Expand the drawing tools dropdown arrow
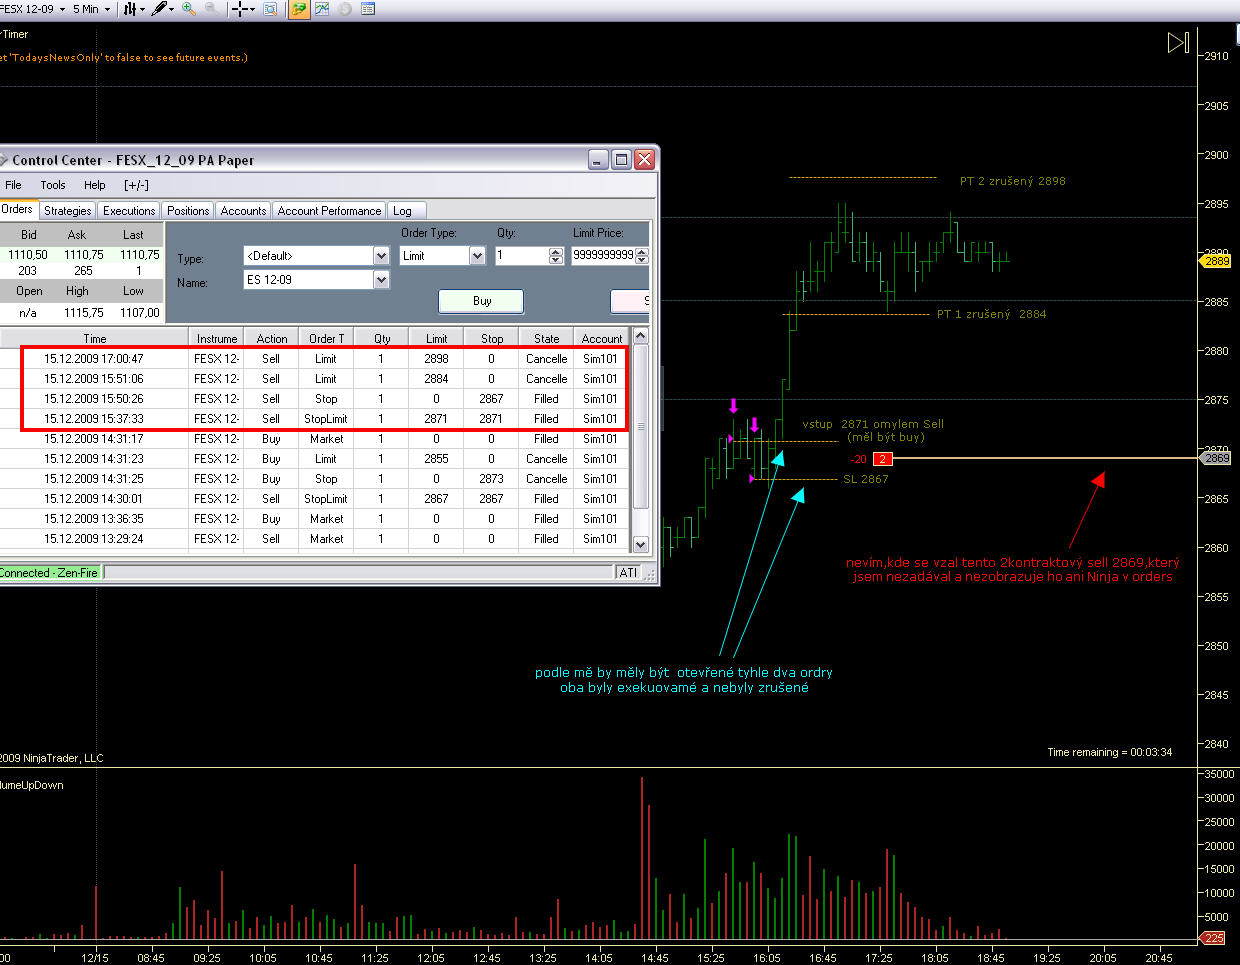The width and height of the screenshot is (1240, 965). (171, 9)
